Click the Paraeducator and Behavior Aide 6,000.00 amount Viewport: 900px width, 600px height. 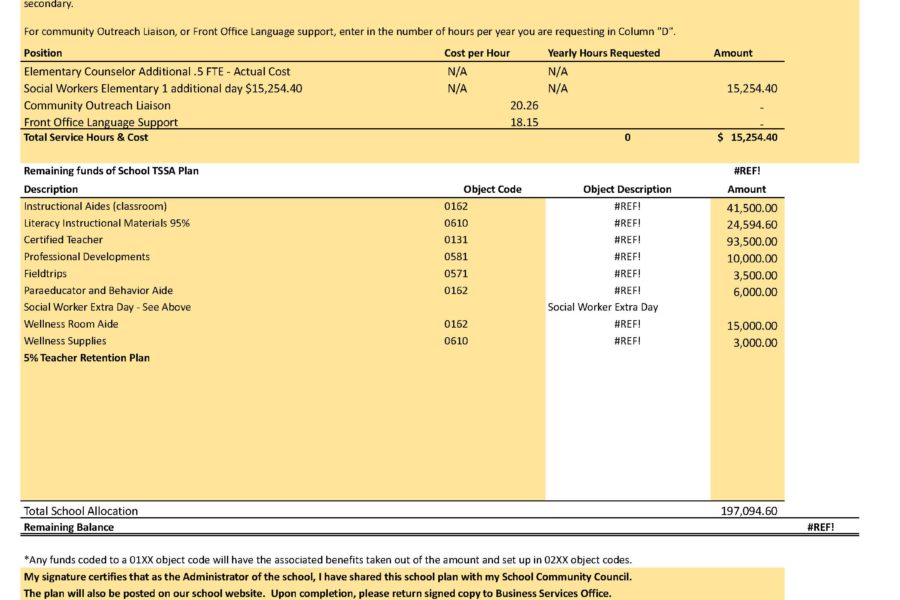point(755,292)
